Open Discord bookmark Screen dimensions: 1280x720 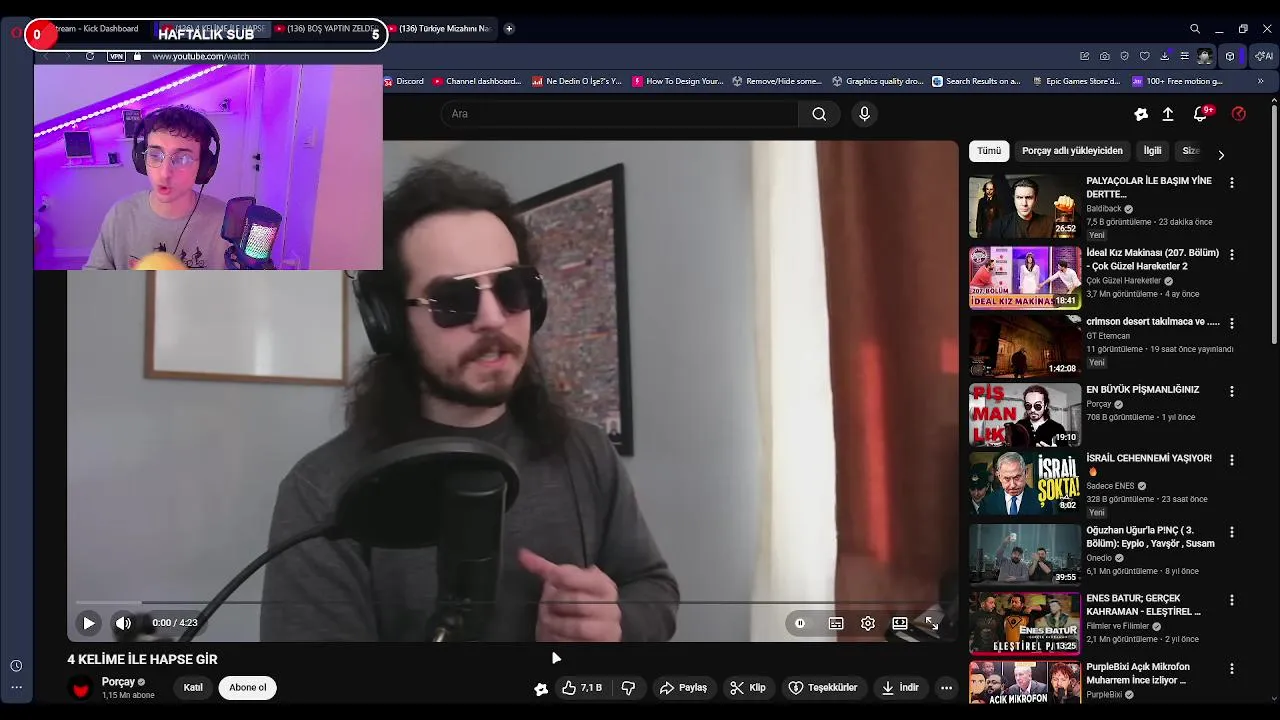(404, 81)
